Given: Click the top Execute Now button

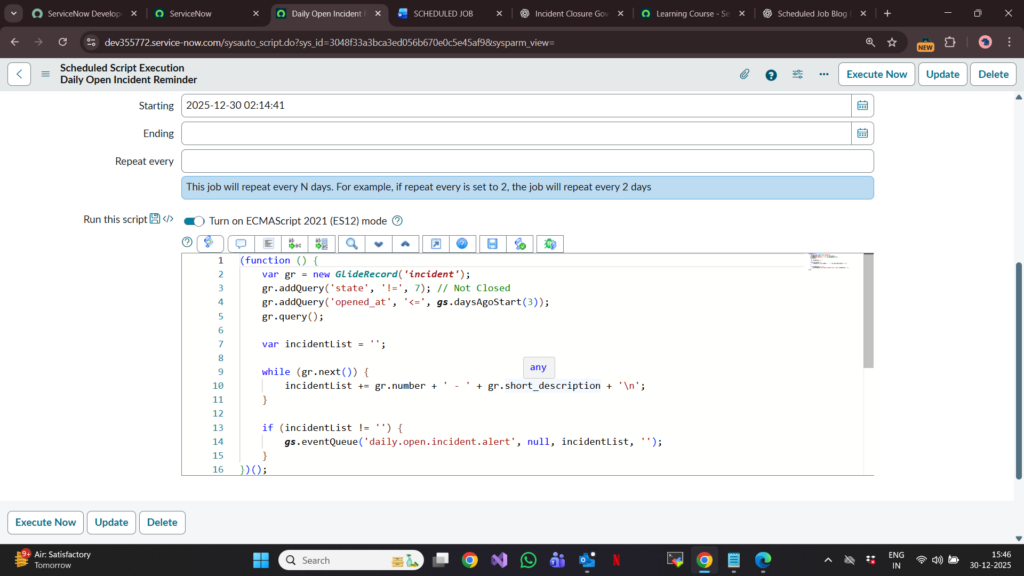Looking at the screenshot, I should 875,74.
